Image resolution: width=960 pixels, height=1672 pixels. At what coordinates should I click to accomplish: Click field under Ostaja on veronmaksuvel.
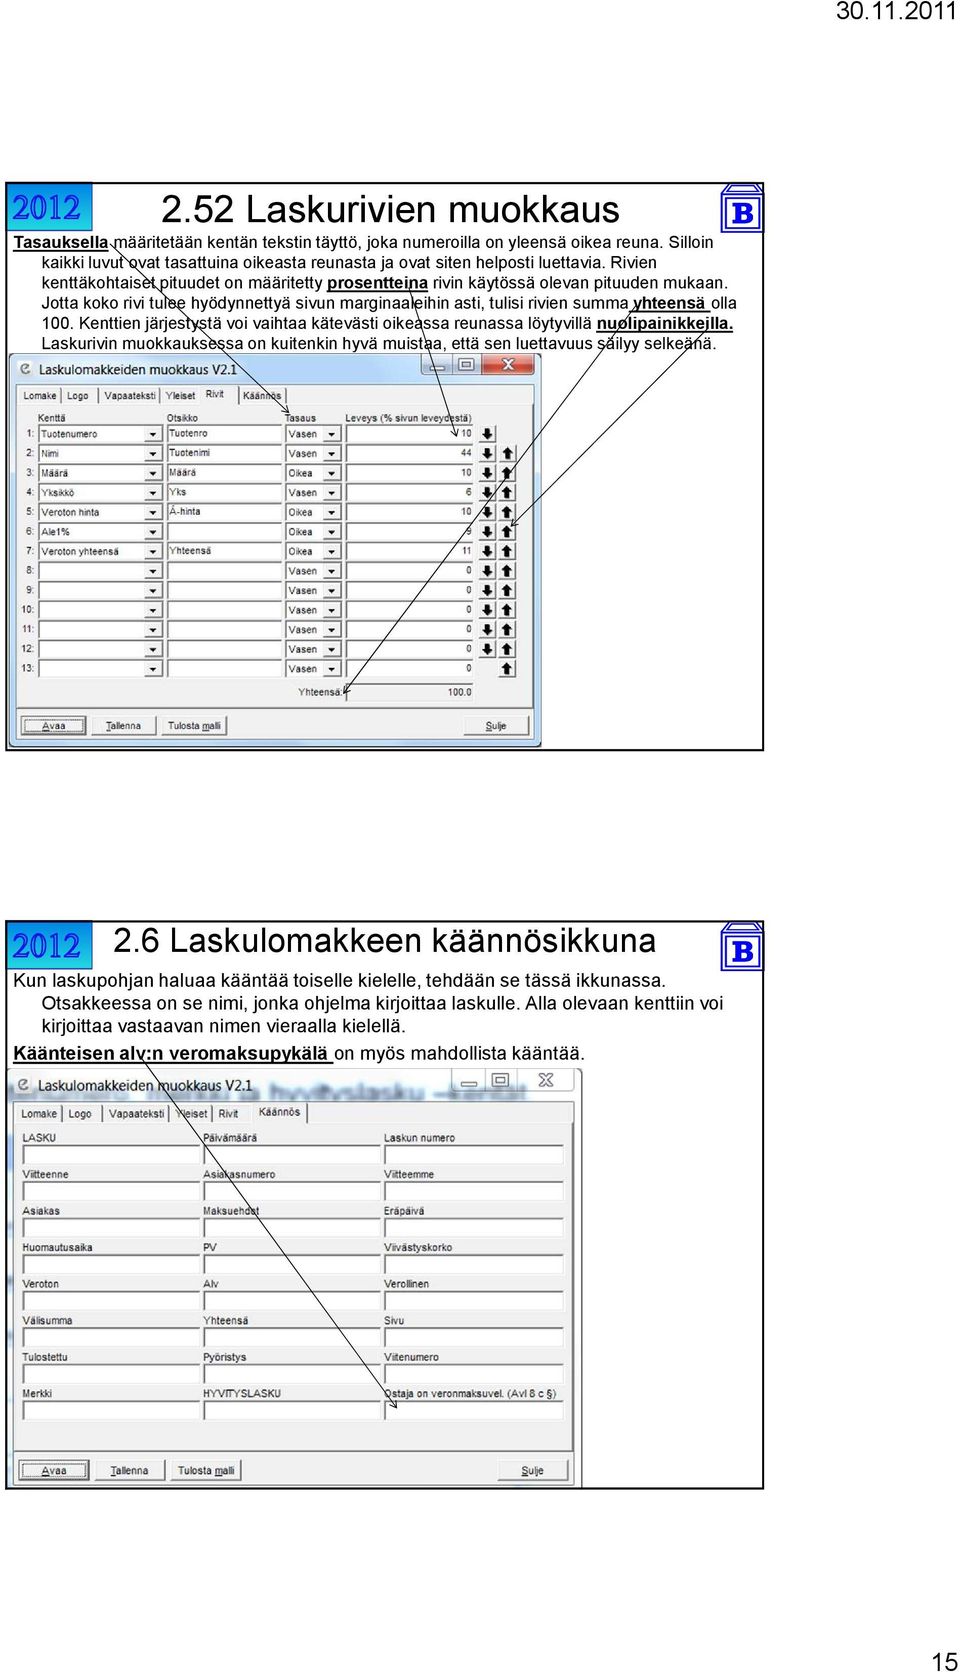(473, 1411)
